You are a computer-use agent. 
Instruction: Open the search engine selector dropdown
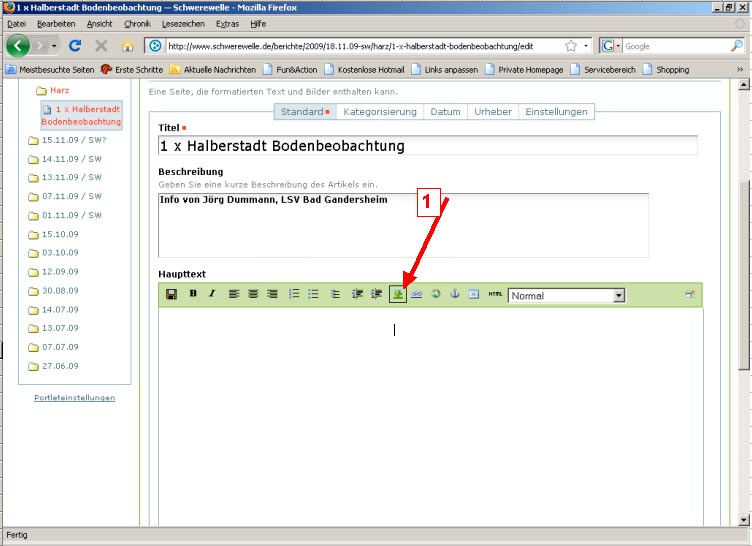click(612, 46)
